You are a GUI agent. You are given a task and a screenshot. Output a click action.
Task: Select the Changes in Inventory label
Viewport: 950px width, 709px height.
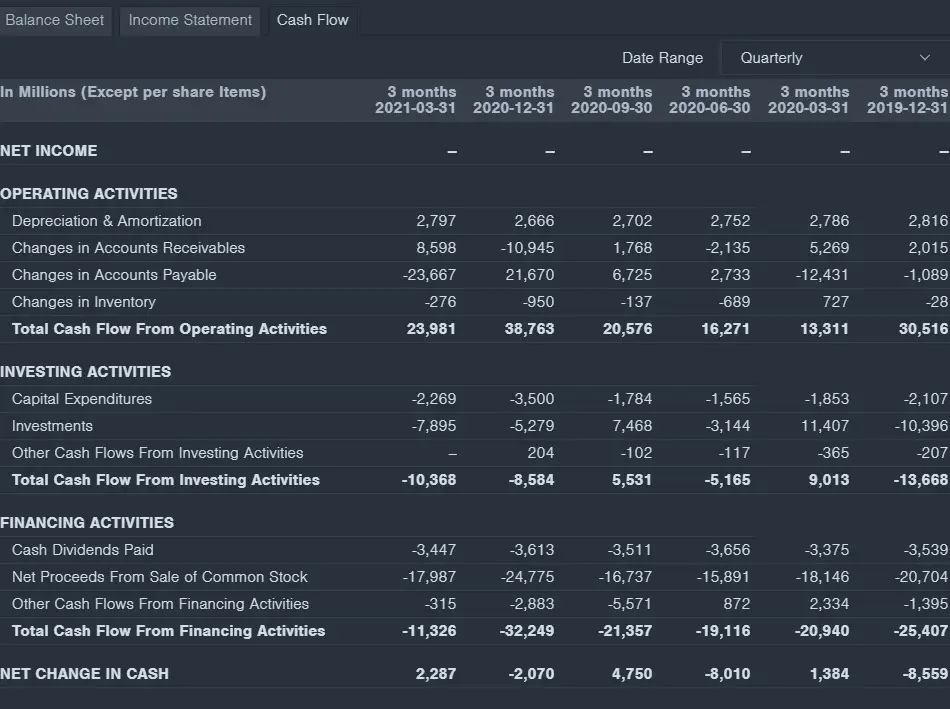84,302
